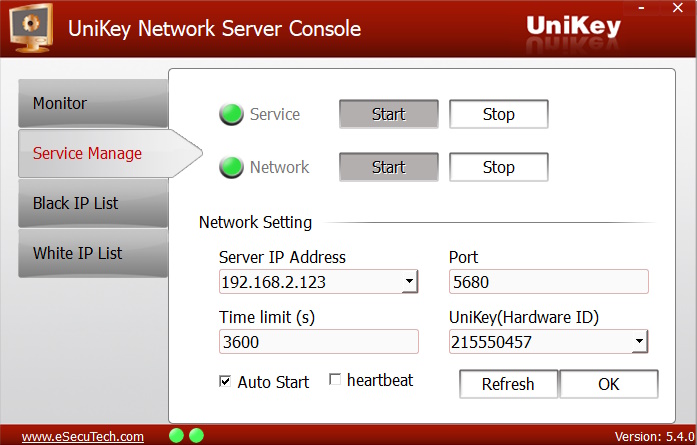This screenshot has width=697, height=445.
Task: Click the Service label text
Action: coord(275,114)
